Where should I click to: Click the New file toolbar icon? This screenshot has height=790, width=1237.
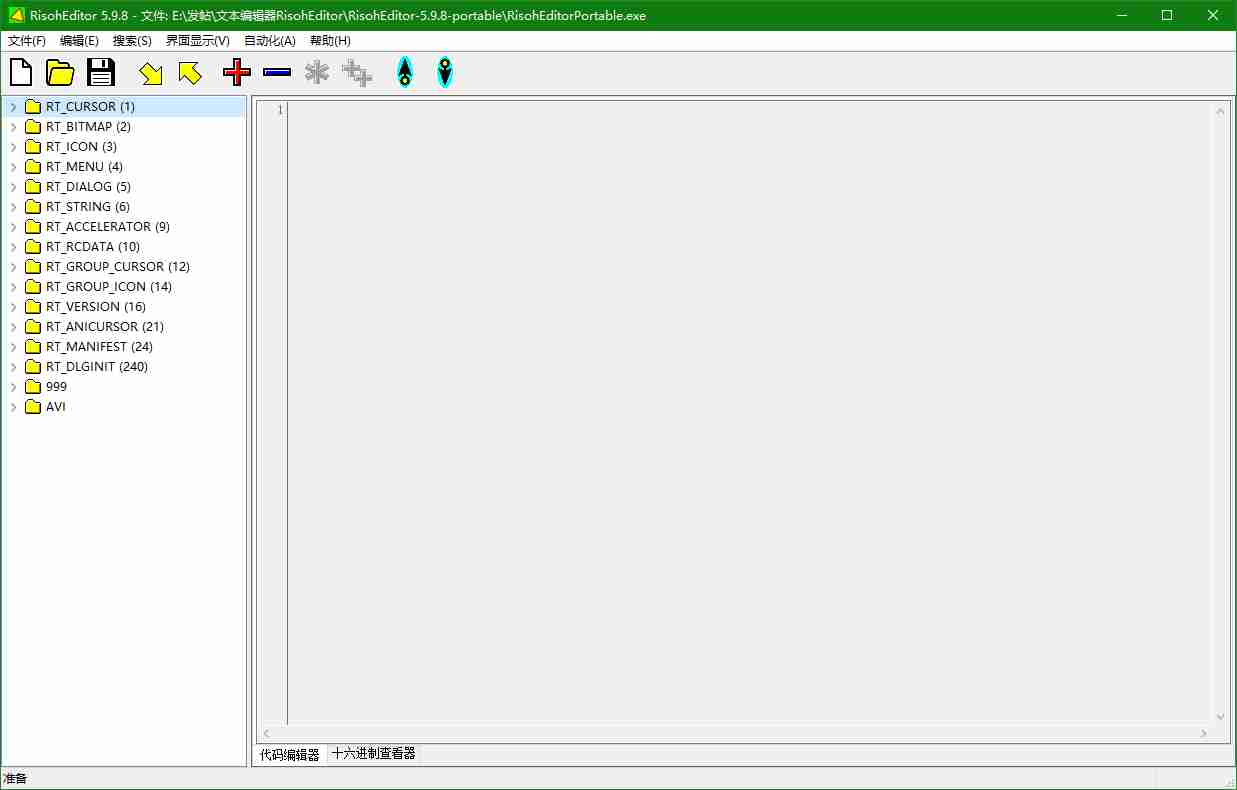pyautogui.click(x=21, y=72)
